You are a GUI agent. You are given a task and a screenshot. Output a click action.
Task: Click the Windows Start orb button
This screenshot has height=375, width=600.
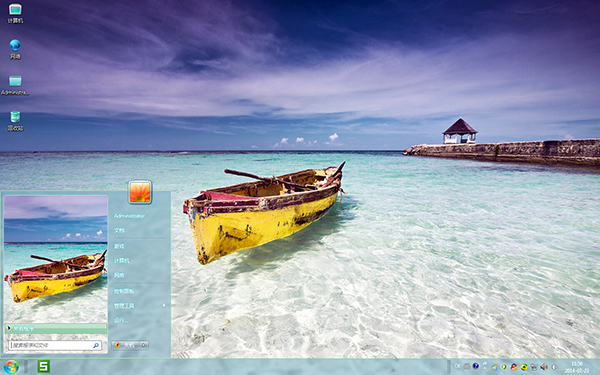[11, 367]
